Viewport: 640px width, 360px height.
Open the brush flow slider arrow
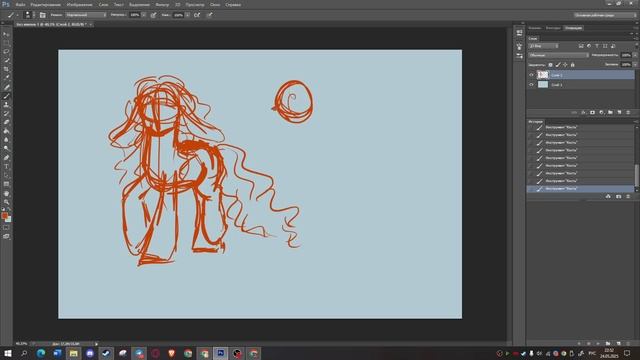pyautogui.click(x=187, y=15)
